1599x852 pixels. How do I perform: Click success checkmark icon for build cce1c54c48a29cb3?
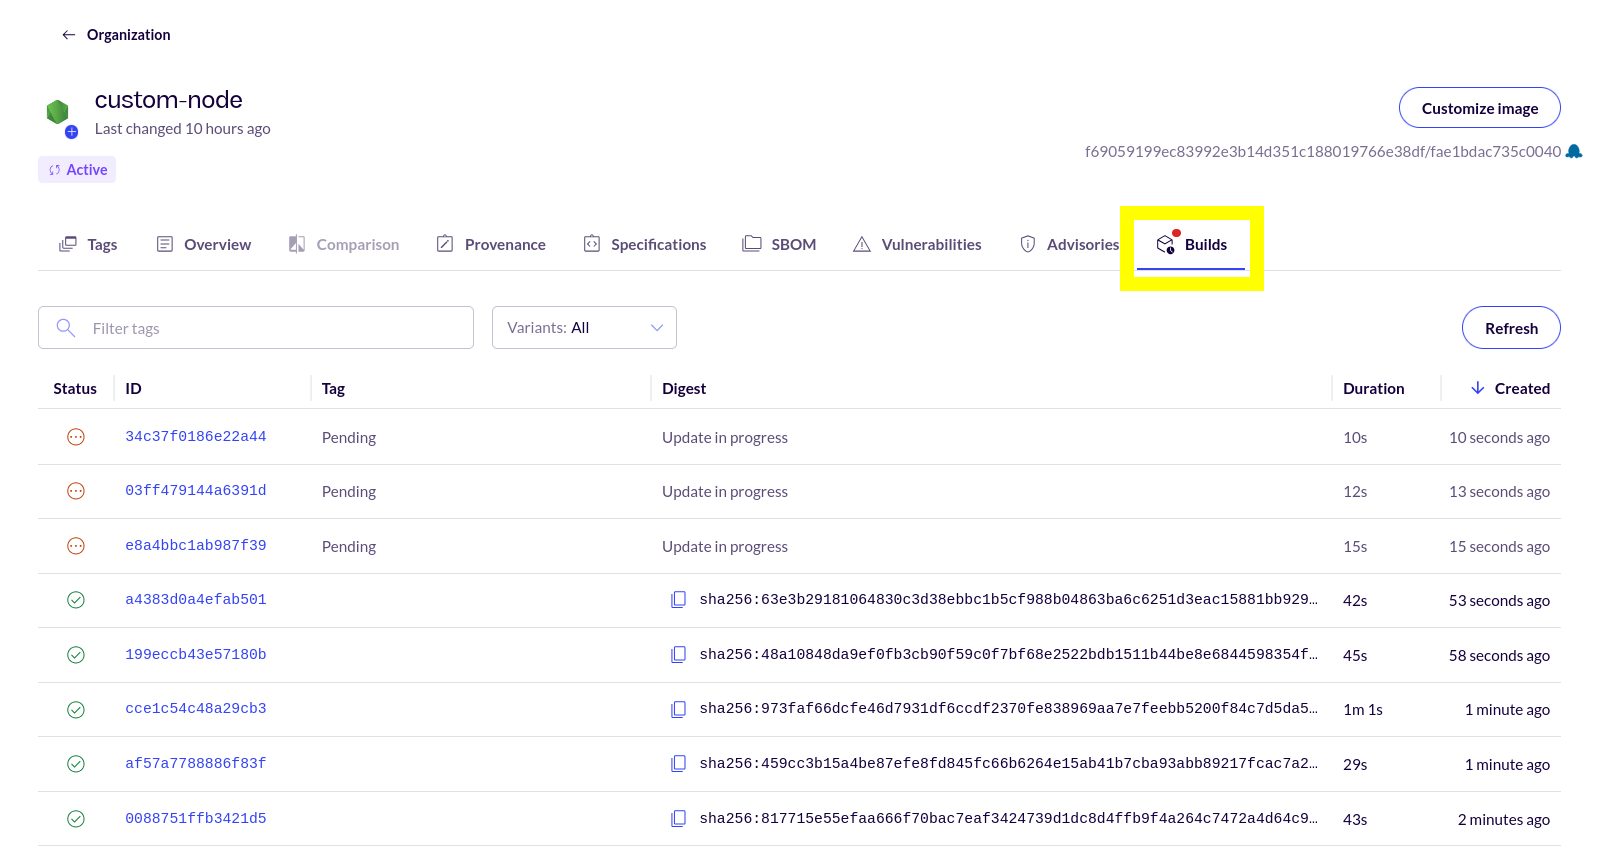pos(76,710)
